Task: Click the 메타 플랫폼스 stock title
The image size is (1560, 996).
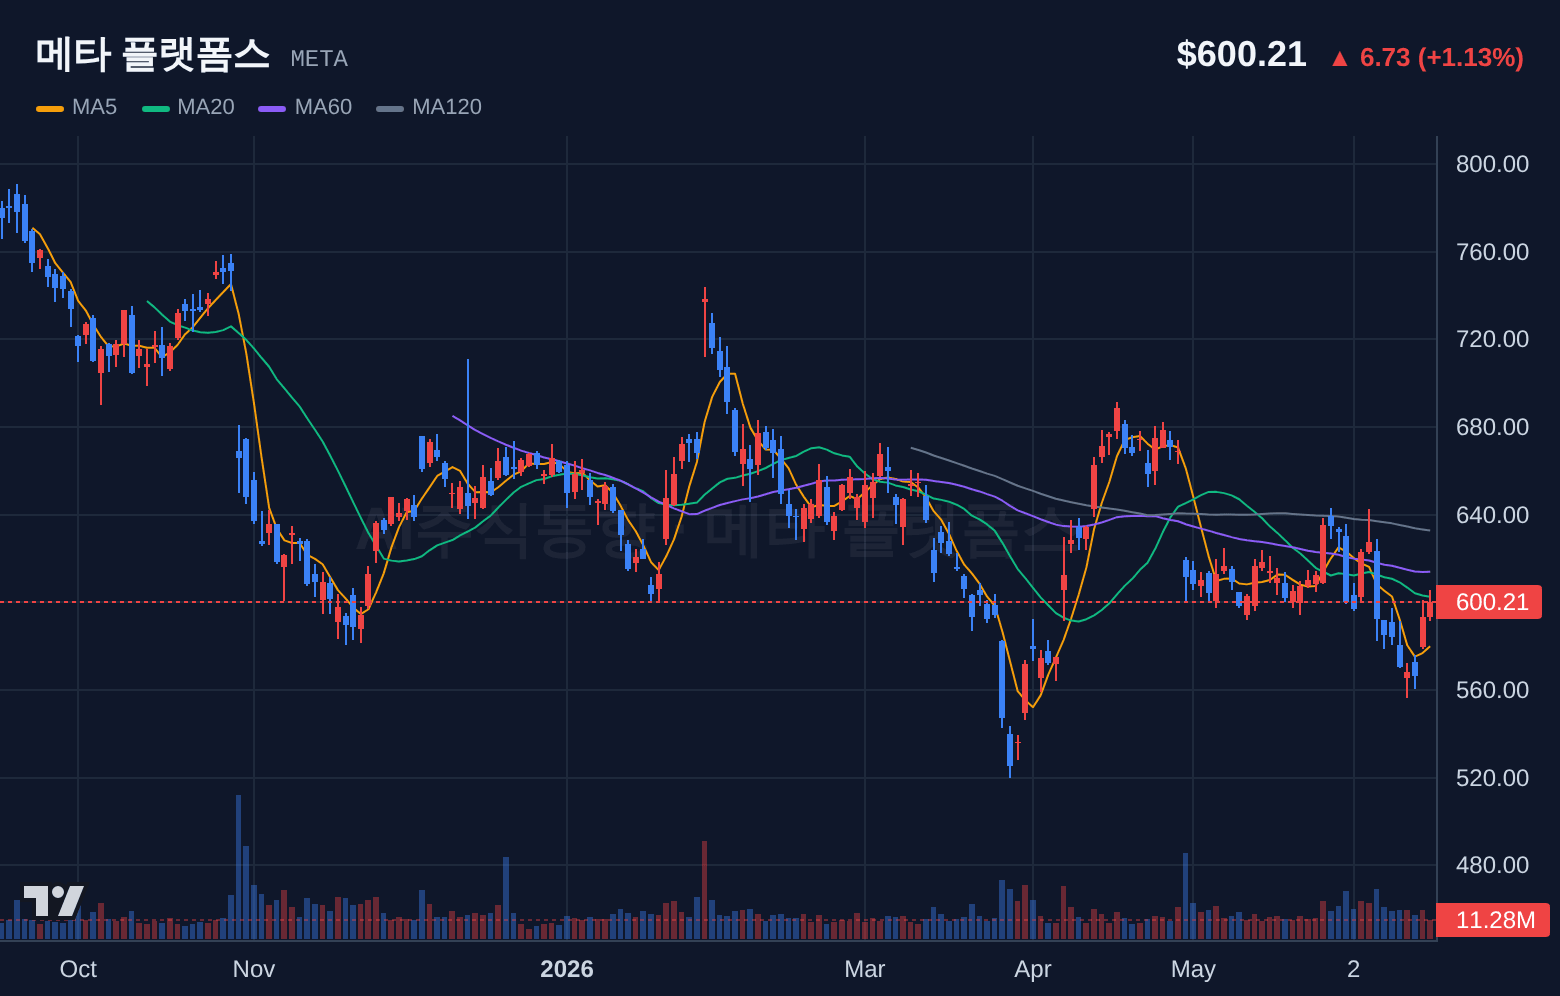Action: [153, 54]
